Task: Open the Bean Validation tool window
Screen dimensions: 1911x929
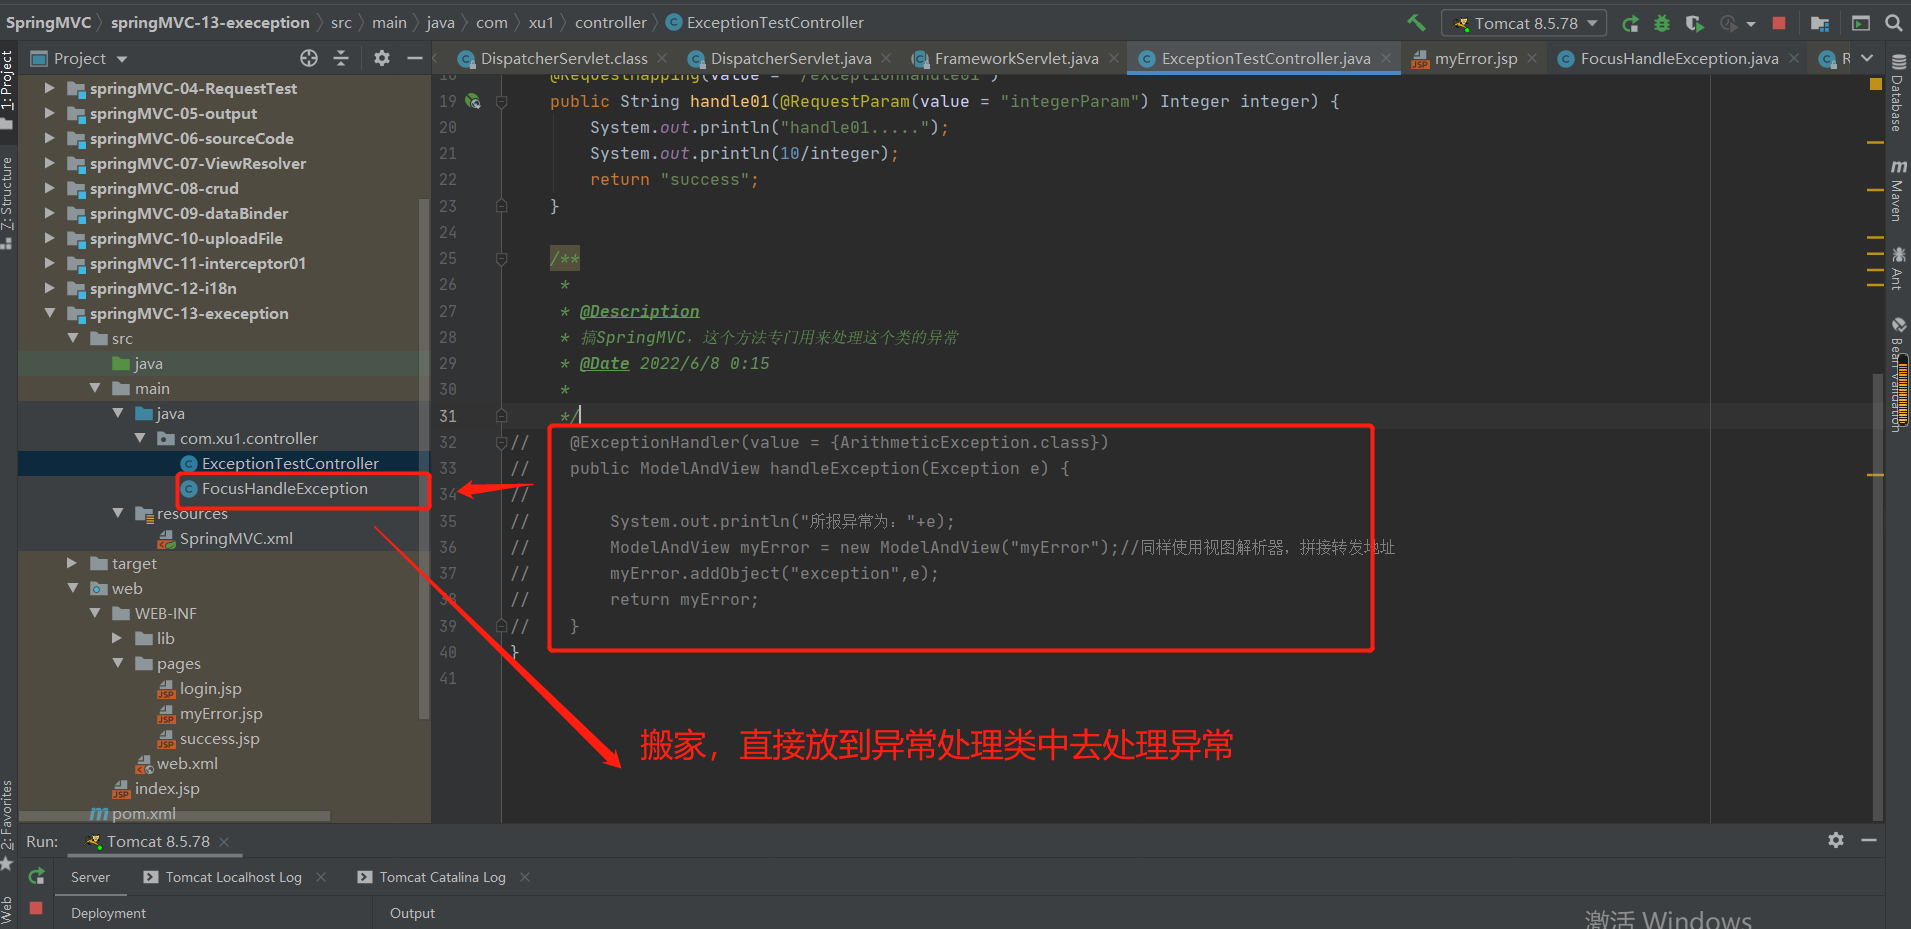Action: [1896, 374]
